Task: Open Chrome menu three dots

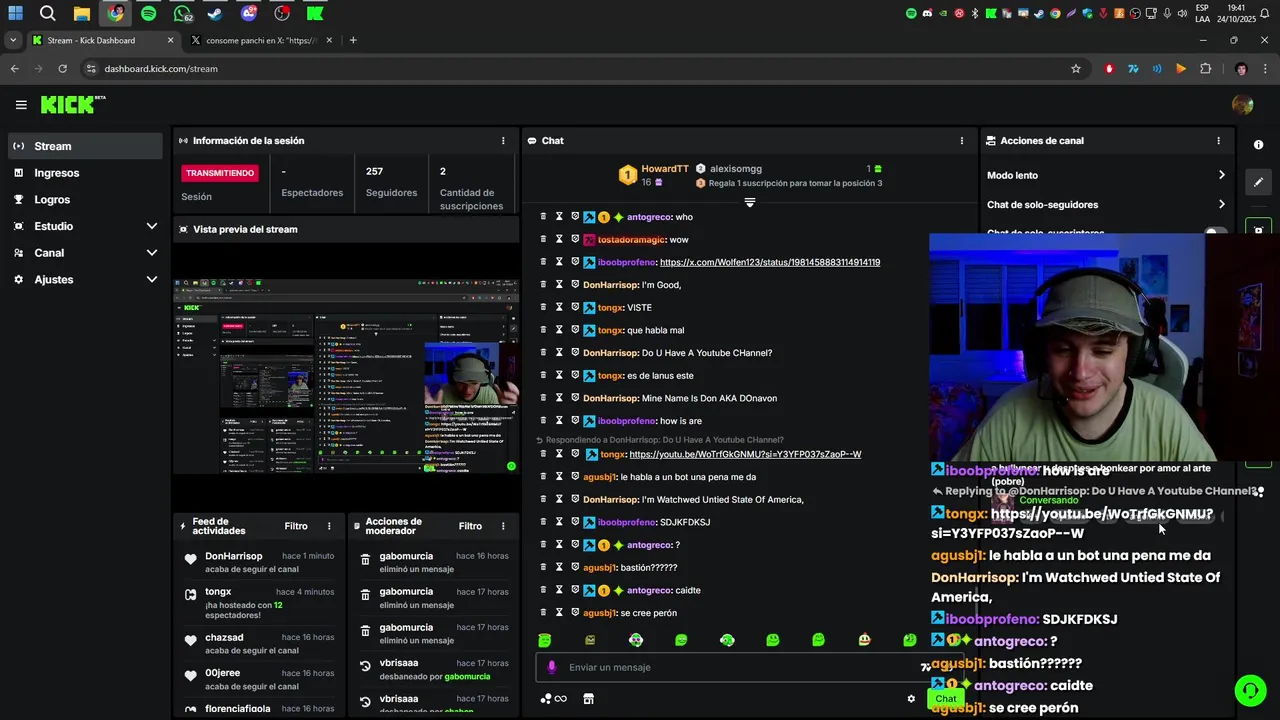Action: [x=1265, y=69]
